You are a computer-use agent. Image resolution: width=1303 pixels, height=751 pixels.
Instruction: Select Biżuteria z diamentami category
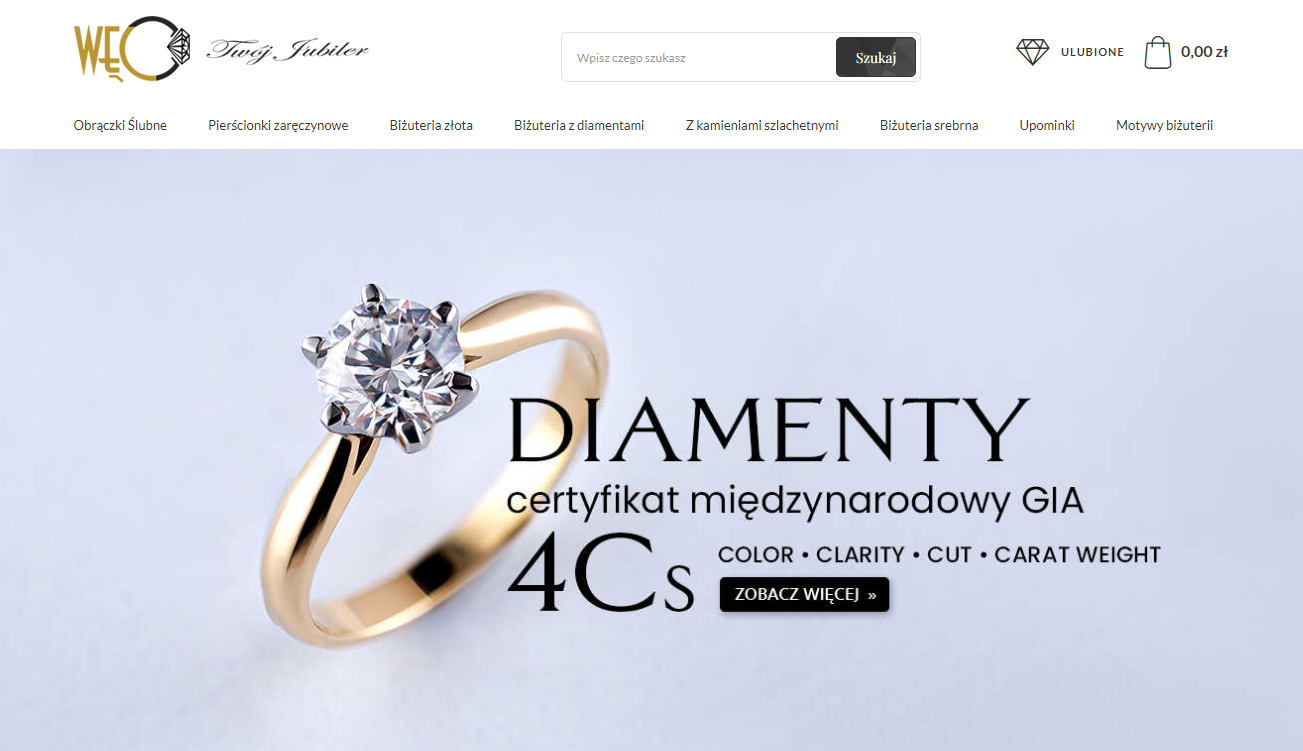click(579, 125)
